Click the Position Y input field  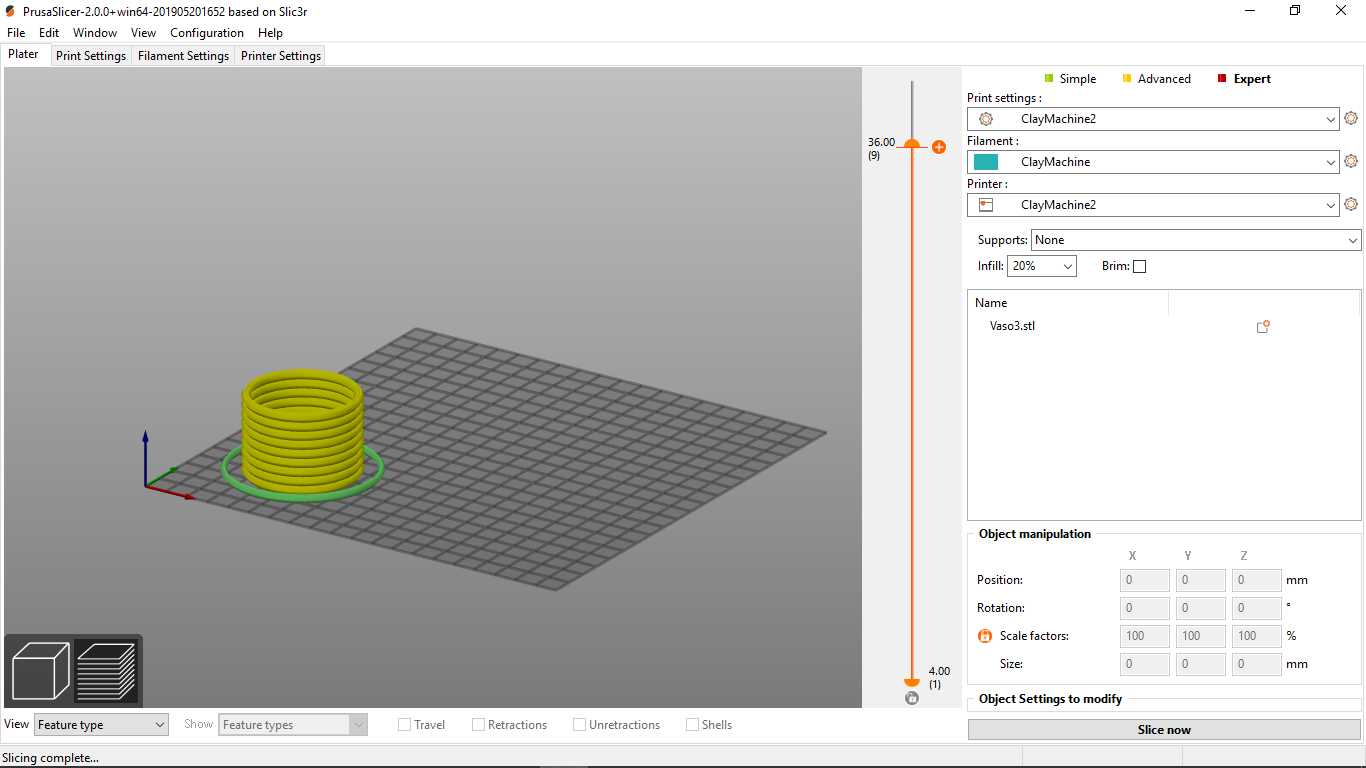pyautogui.click(x=1201, y=580)
